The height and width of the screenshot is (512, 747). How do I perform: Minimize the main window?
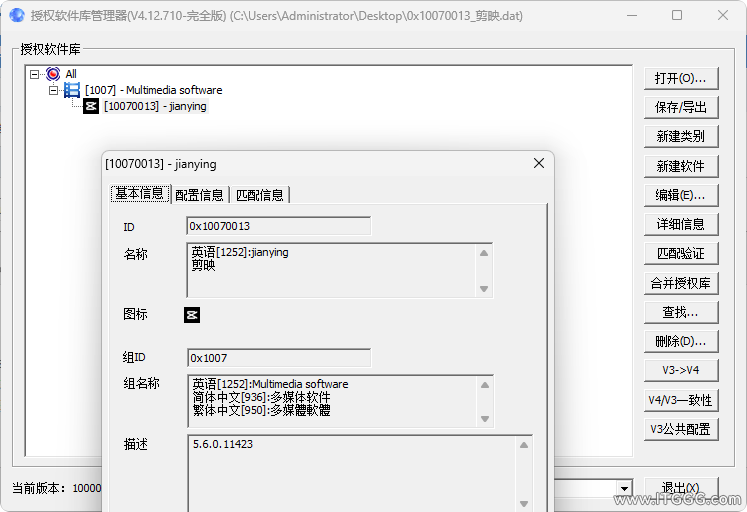tap(632, 15)
